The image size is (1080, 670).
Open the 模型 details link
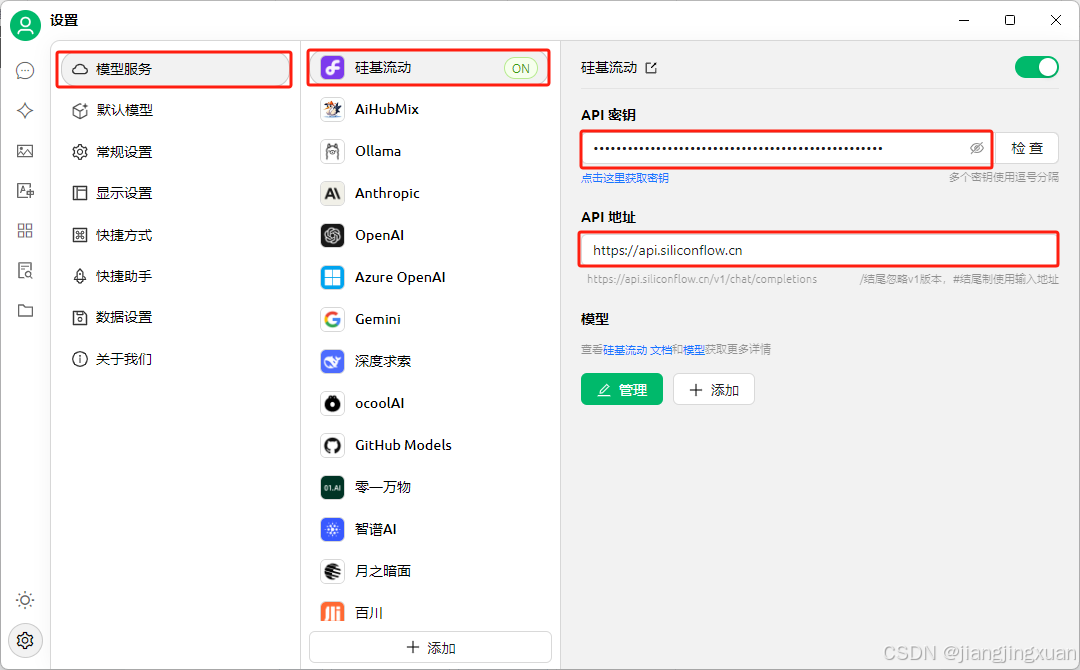click(694, 350)
